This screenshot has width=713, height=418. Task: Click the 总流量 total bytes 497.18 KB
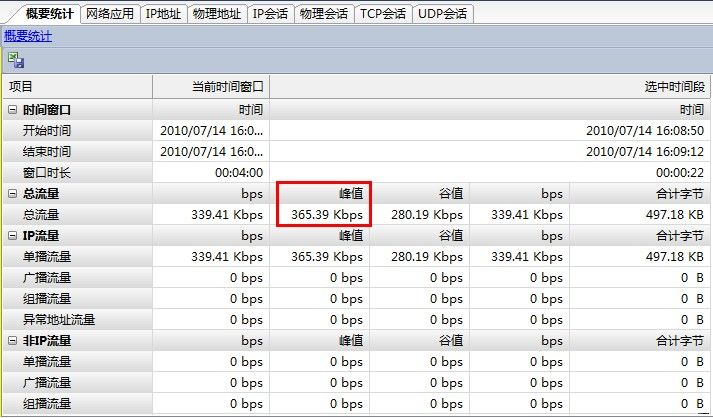(x=675, y=215)
